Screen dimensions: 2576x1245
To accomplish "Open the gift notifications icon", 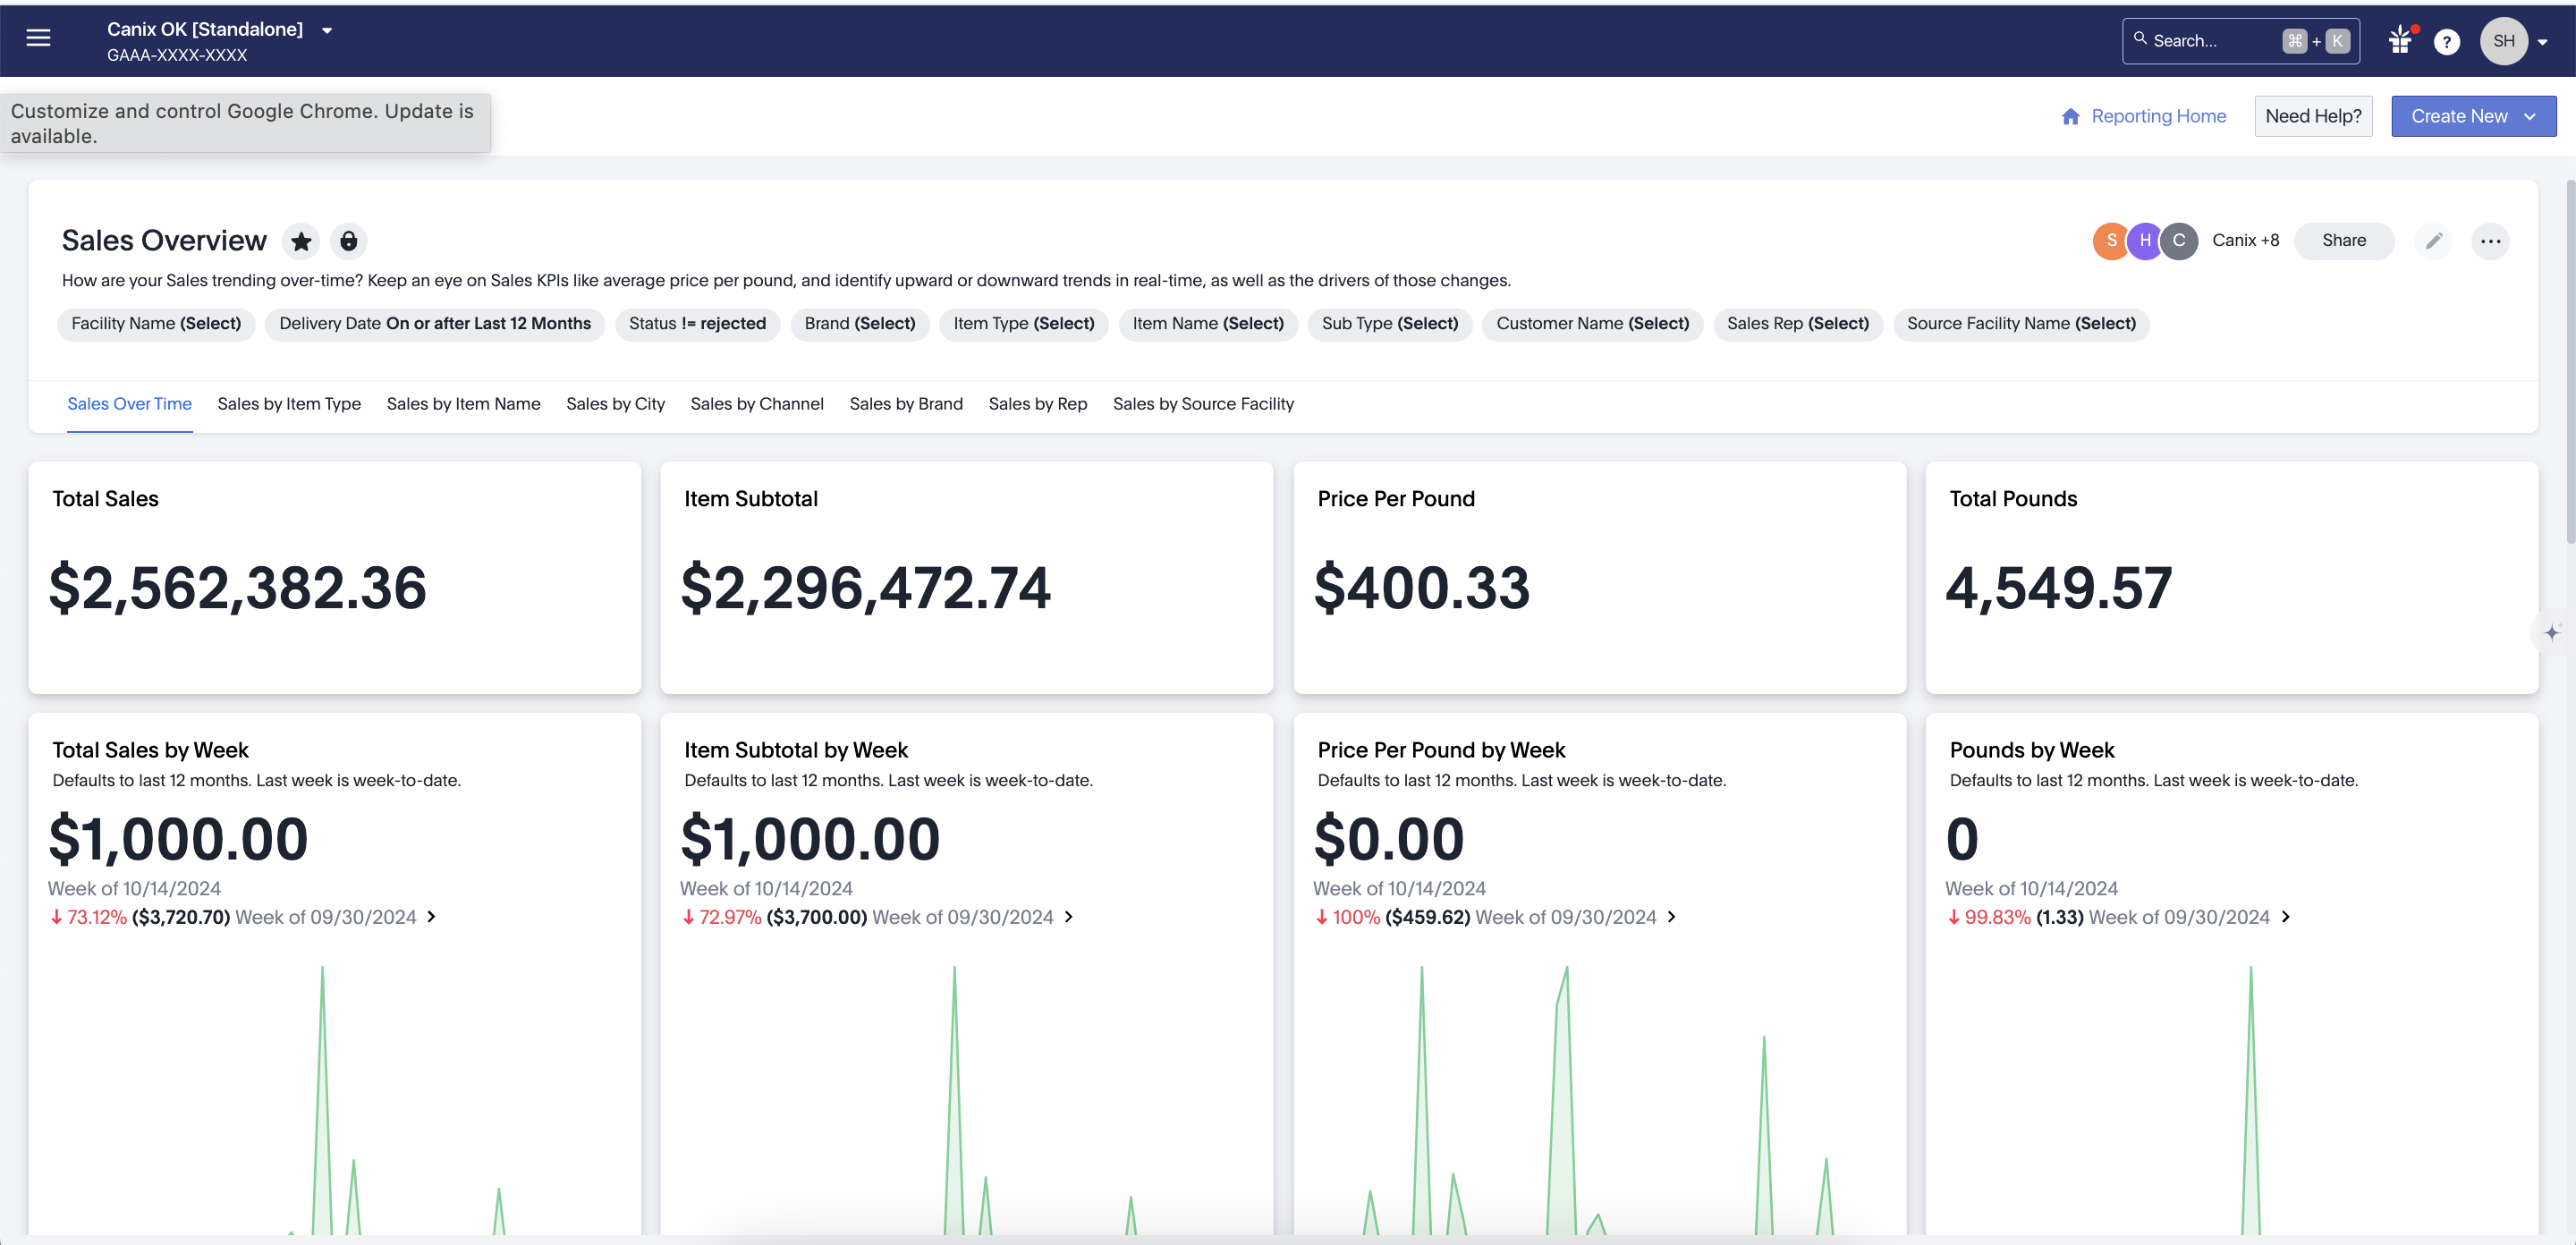I will pos(2400,41).
